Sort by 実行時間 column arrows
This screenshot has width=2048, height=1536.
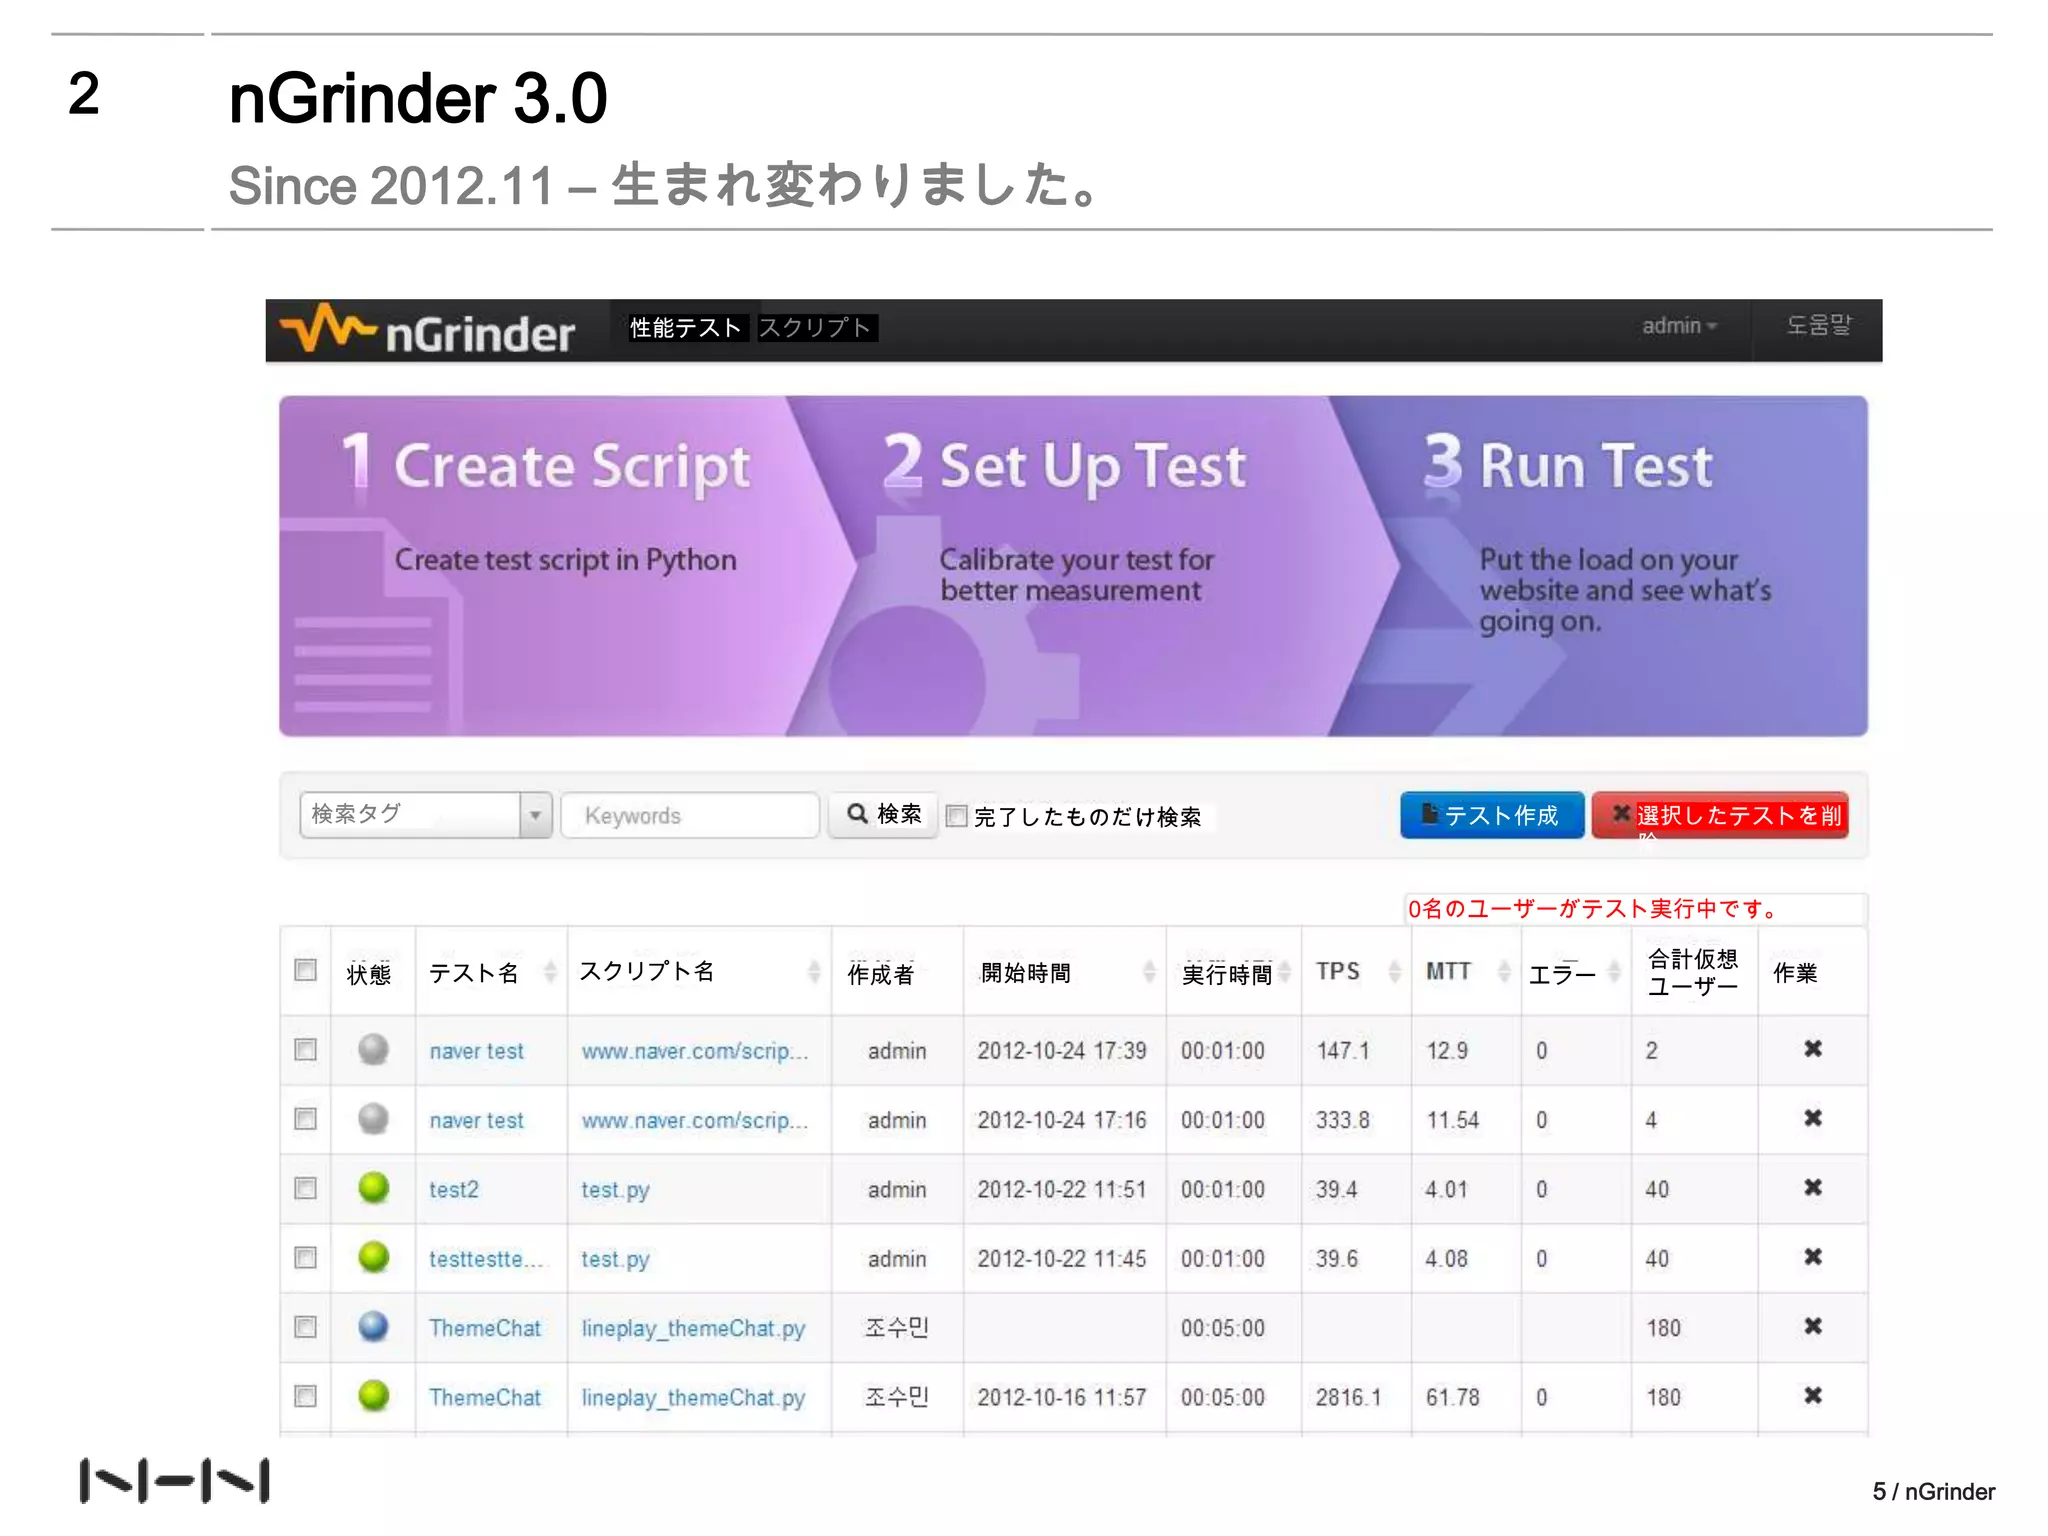tap(1284, 971)
